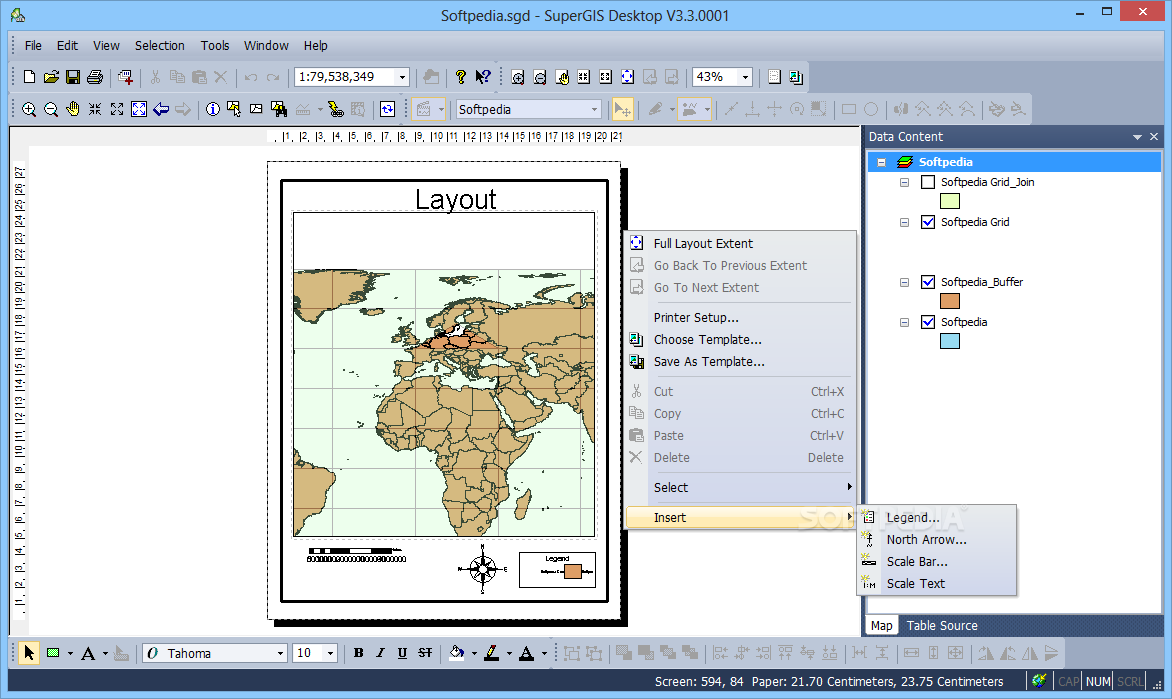Switch to the Map tab
This screenshot has height=699, width=1172.
881,626
